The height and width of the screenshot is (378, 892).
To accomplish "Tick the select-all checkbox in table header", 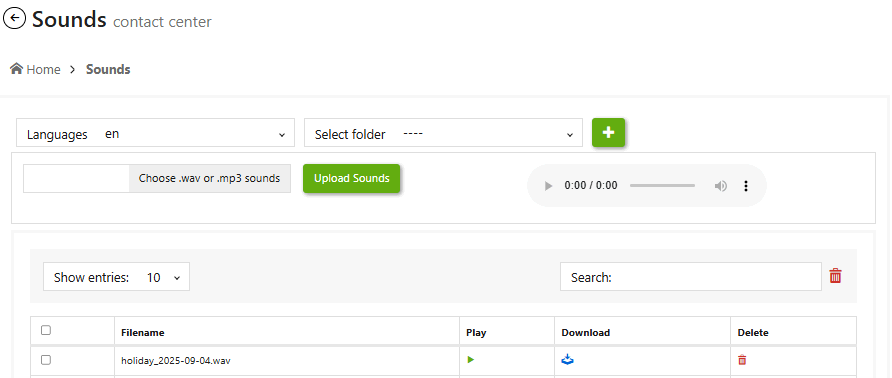I will (46, 330).
